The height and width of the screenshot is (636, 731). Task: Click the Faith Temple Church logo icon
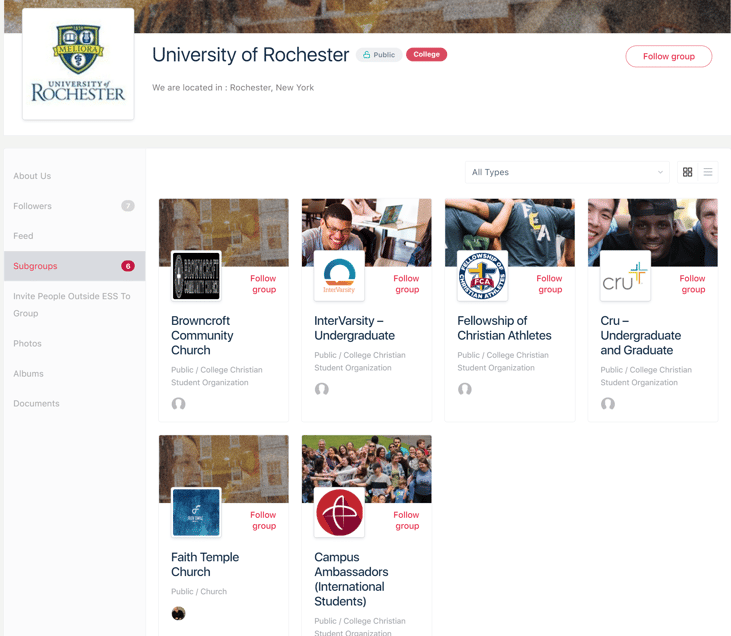(x=196, y=512)
